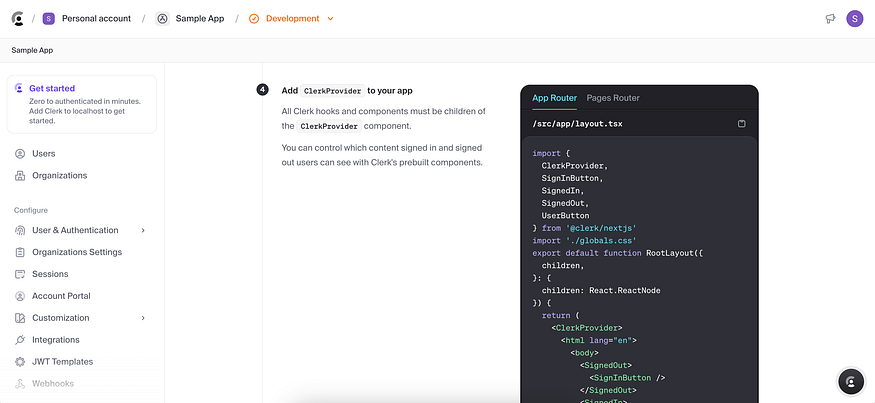Click the ClerkProvider code tag in heading
The height and width of the screenshot is (403, 875).
333,91
